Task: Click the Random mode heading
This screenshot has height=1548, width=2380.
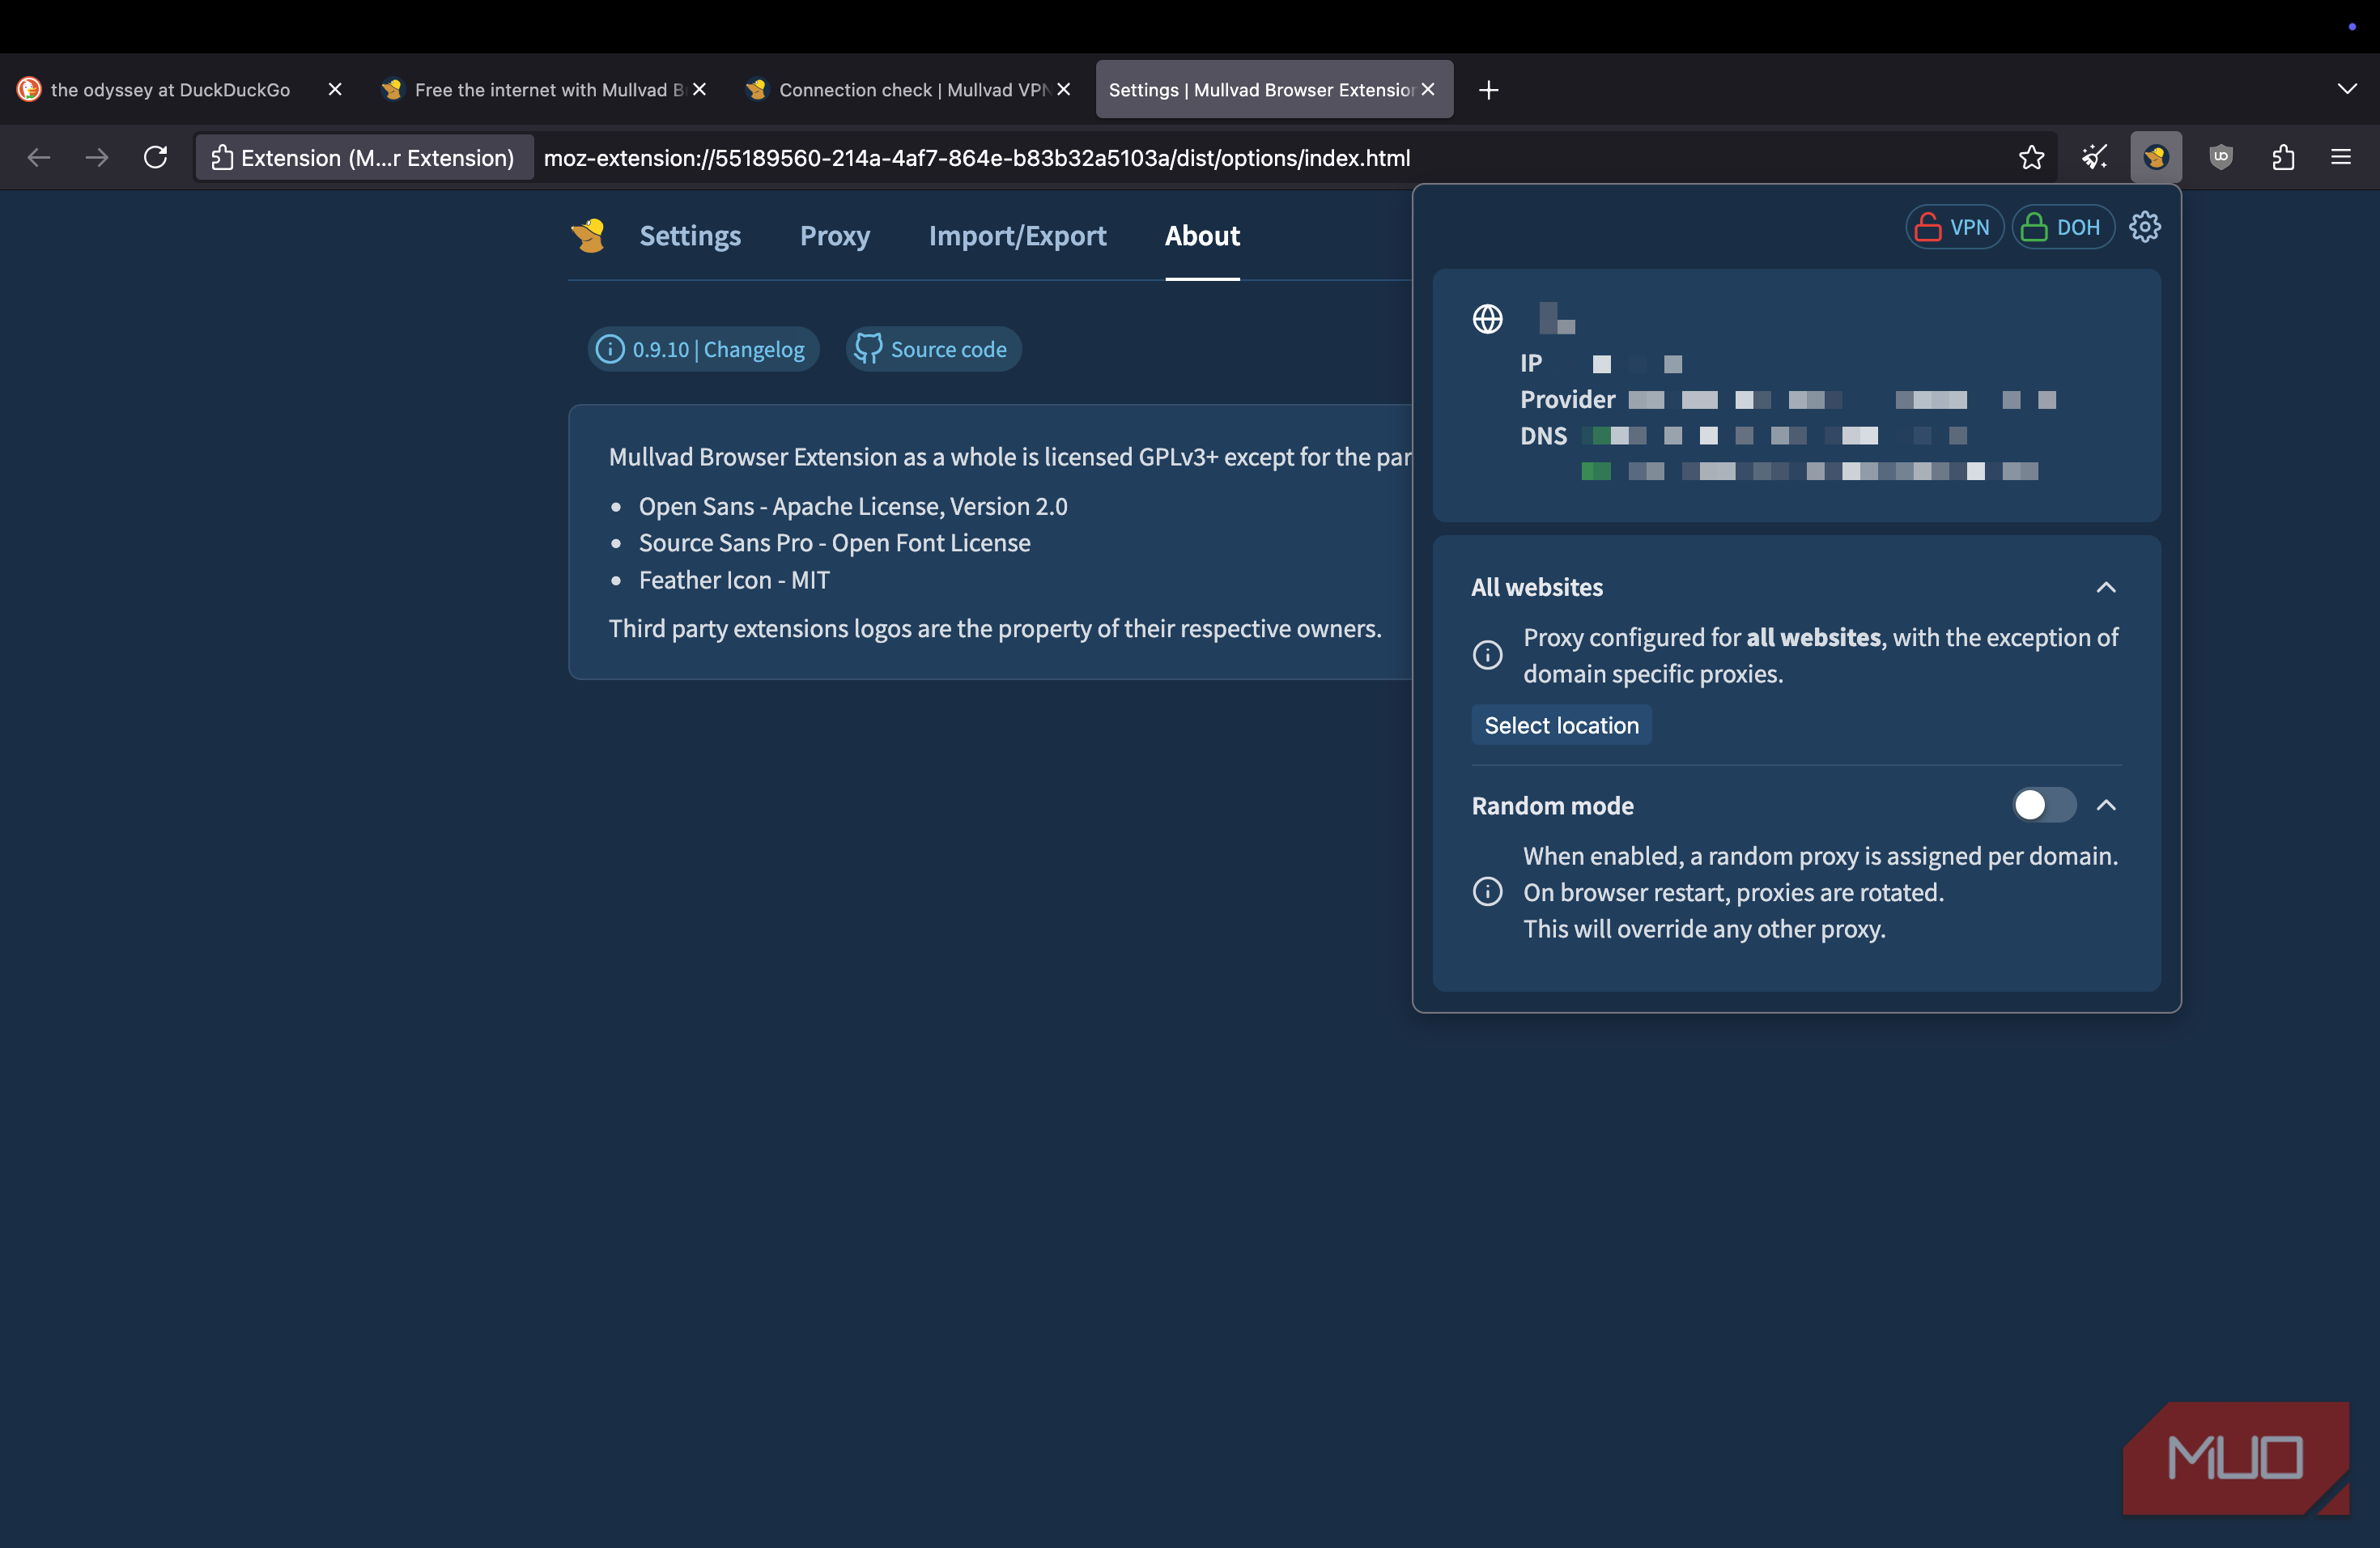Action: [x=1552, y=806]
